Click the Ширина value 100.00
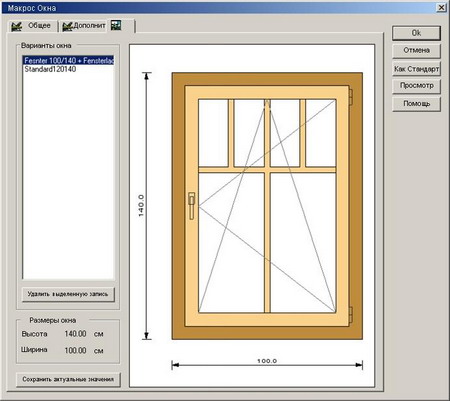The height and width of the screenshot is (401, 450). tap(75, 351)
